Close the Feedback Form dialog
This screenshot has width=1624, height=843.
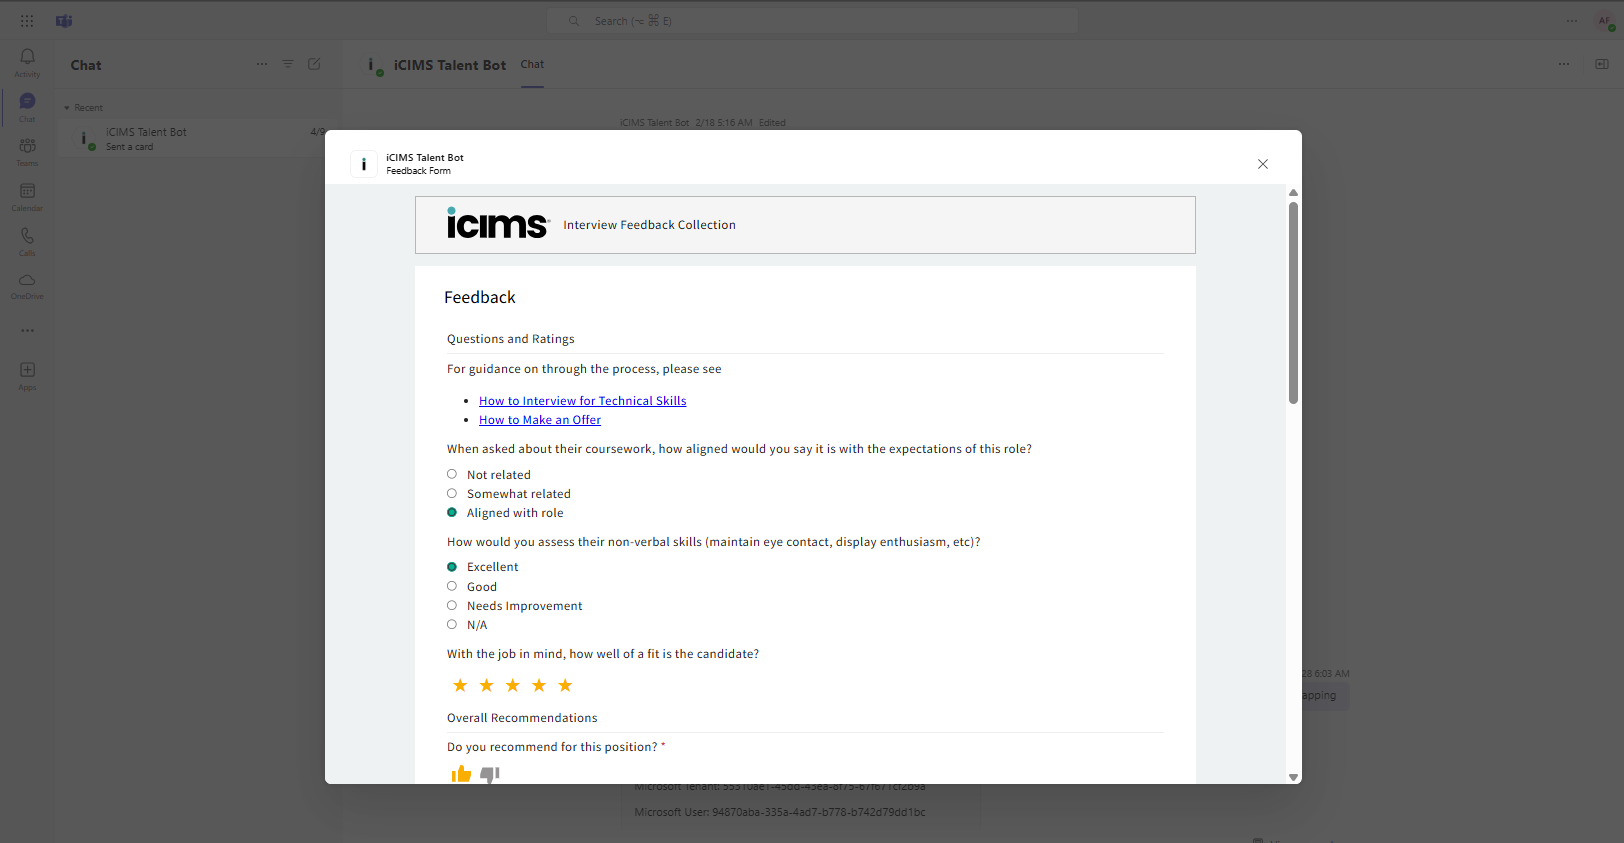click(x=1263, y=164)
